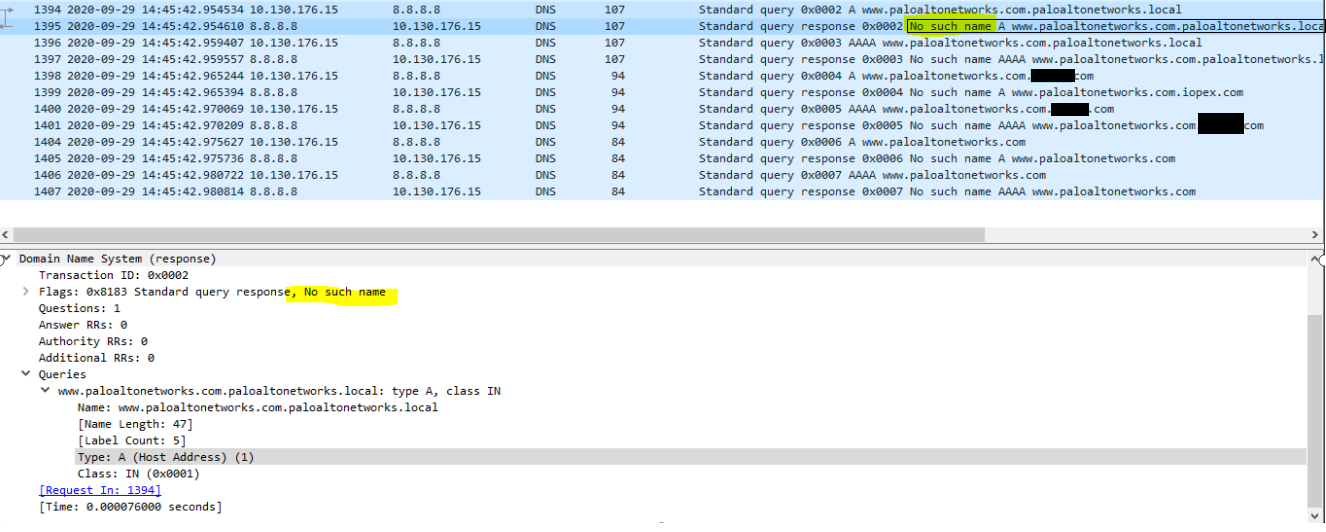
Task: Select the Answer RRs: 0 field
Action: [82, 325]
